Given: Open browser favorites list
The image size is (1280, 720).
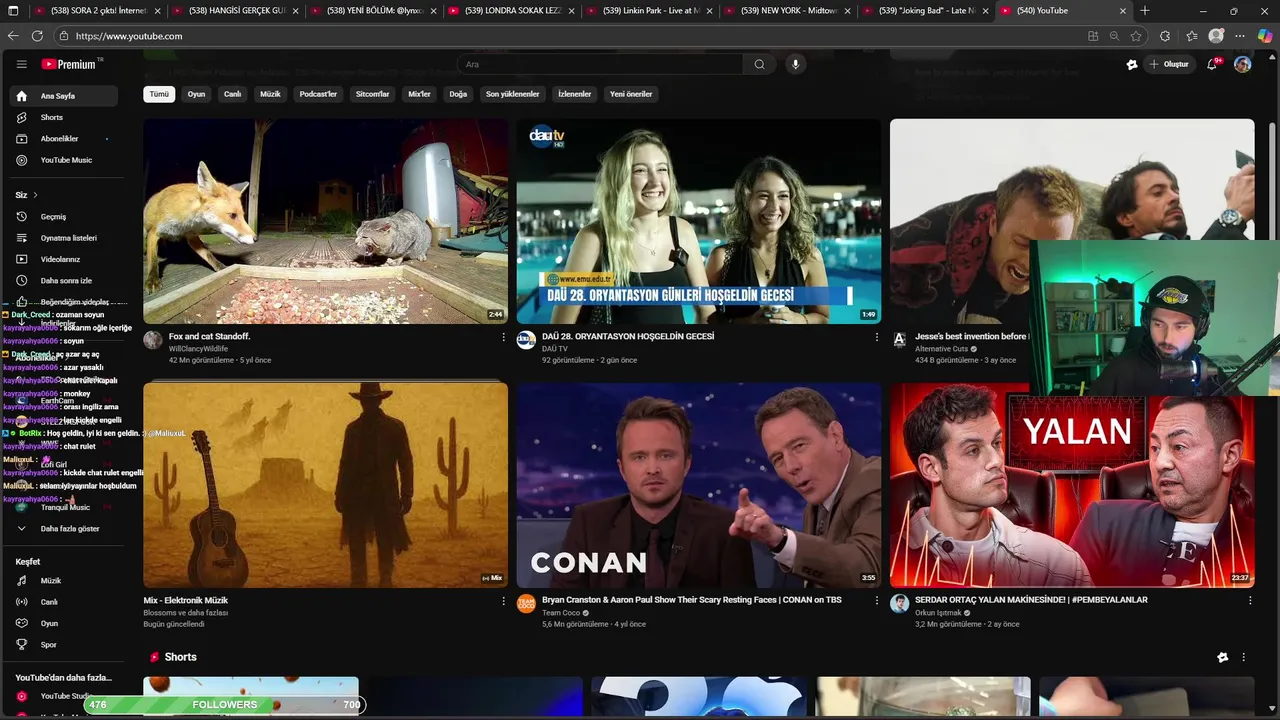Looking at the screenshot, I should tap(1192, 36).
